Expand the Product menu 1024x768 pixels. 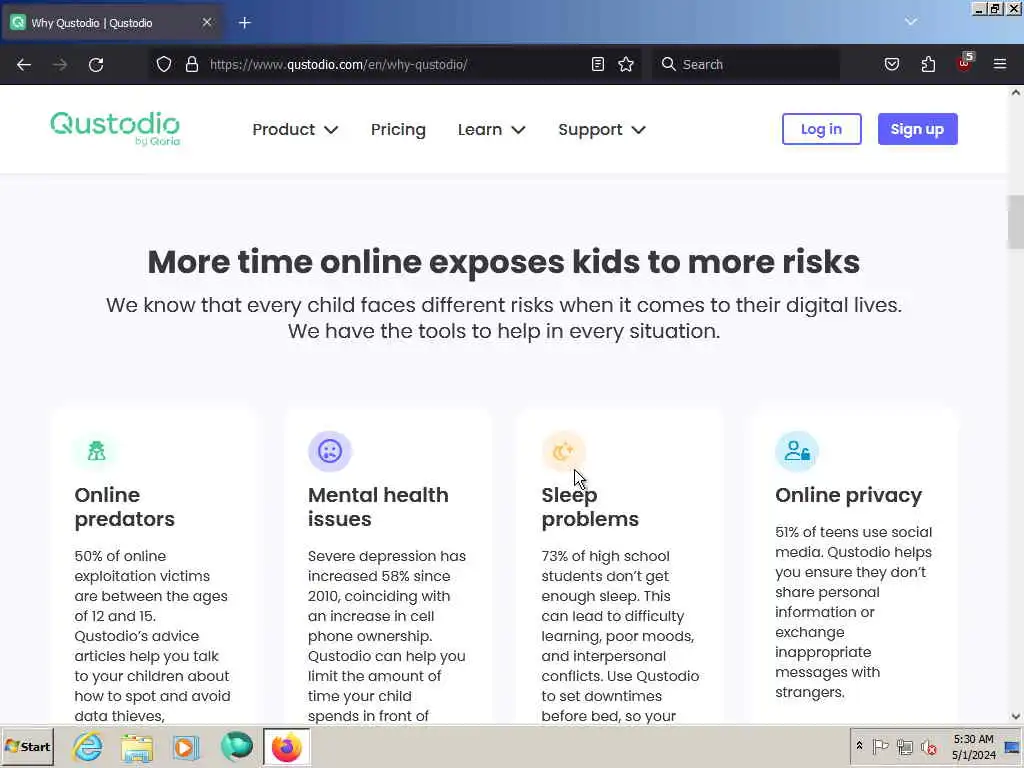[x=295, y=129]
